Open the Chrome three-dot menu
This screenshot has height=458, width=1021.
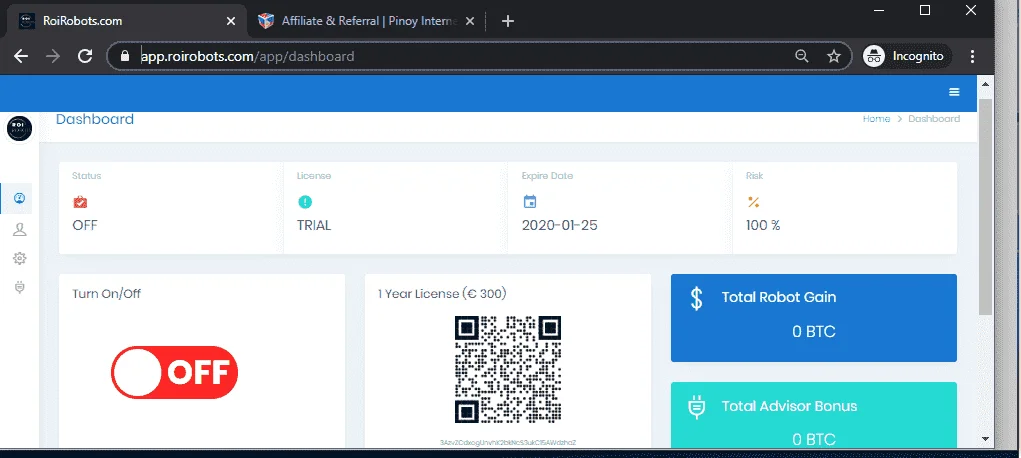[972, 56]
